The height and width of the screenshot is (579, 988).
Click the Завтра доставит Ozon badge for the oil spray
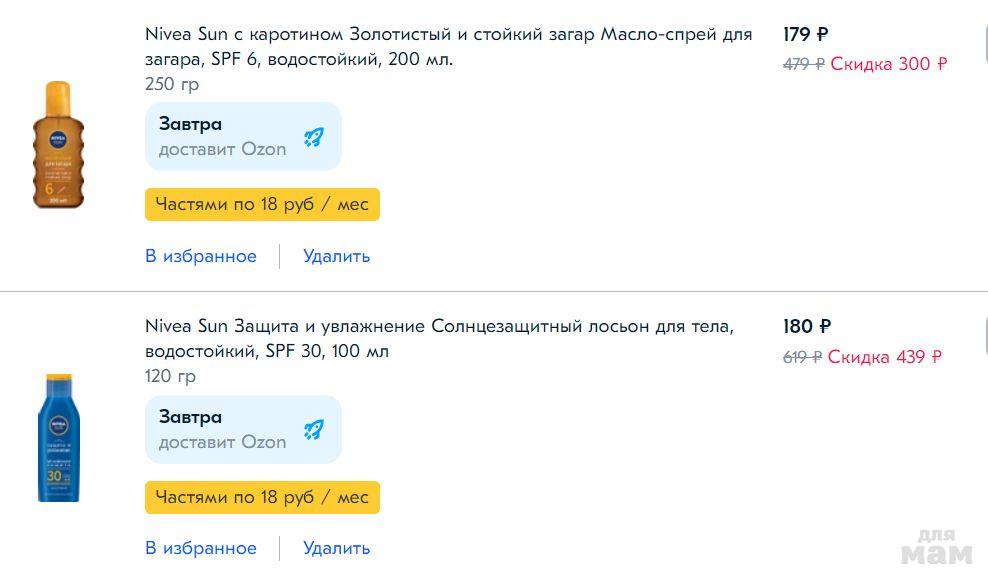[x=243, y=137]
